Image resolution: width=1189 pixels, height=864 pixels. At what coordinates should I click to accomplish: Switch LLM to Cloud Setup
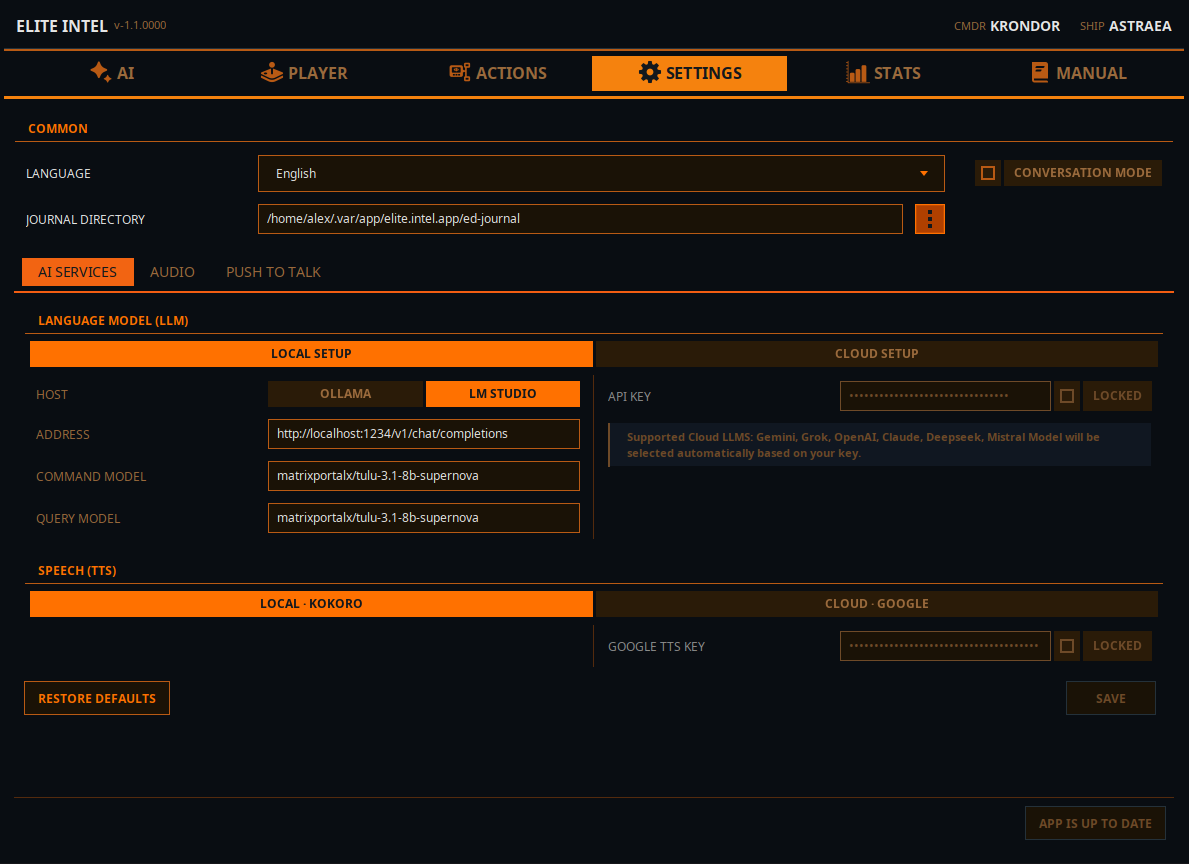(x=877, y=353)
